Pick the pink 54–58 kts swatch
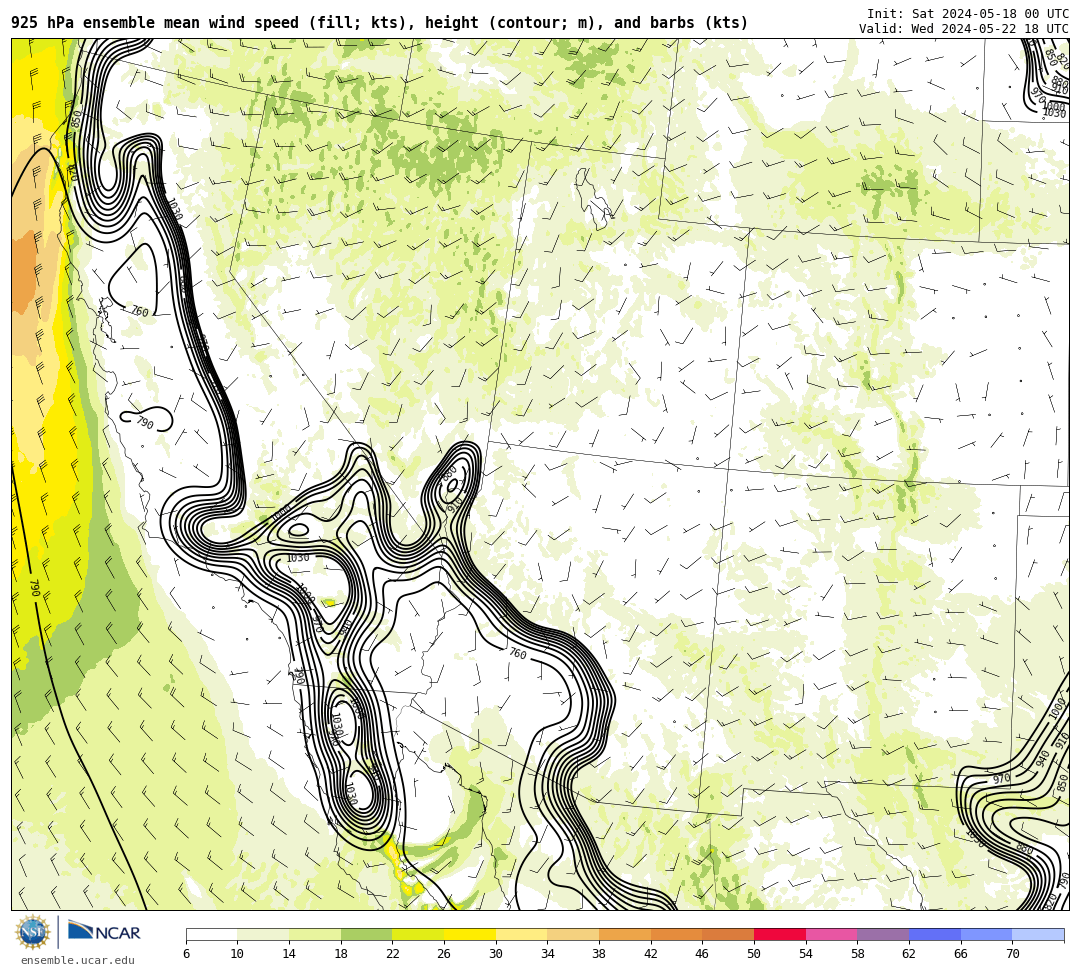1080x973 pixels. tap(832, 934)
